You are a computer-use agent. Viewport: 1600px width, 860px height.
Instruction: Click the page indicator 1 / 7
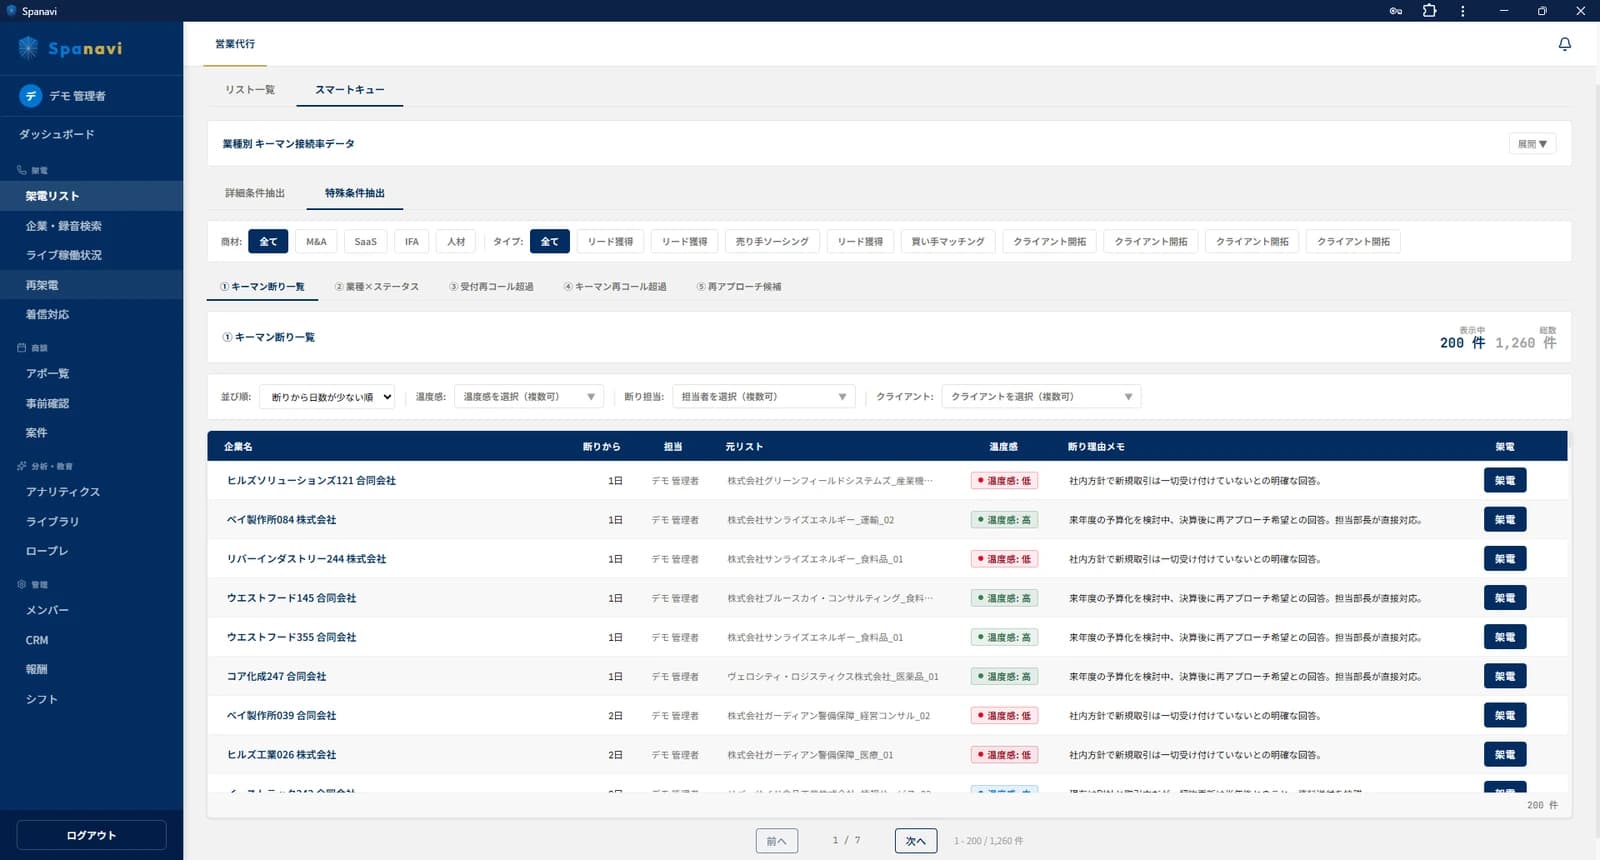coord(846,841)
